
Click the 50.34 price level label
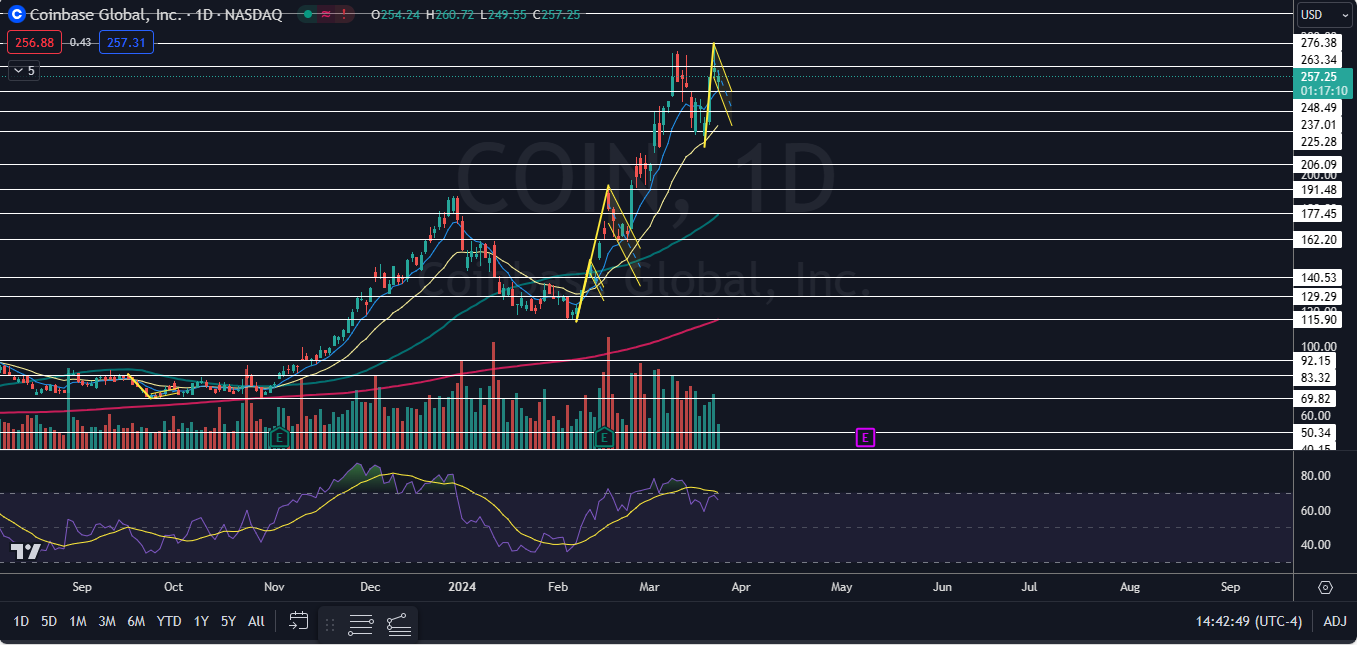tap(1316, 433)
